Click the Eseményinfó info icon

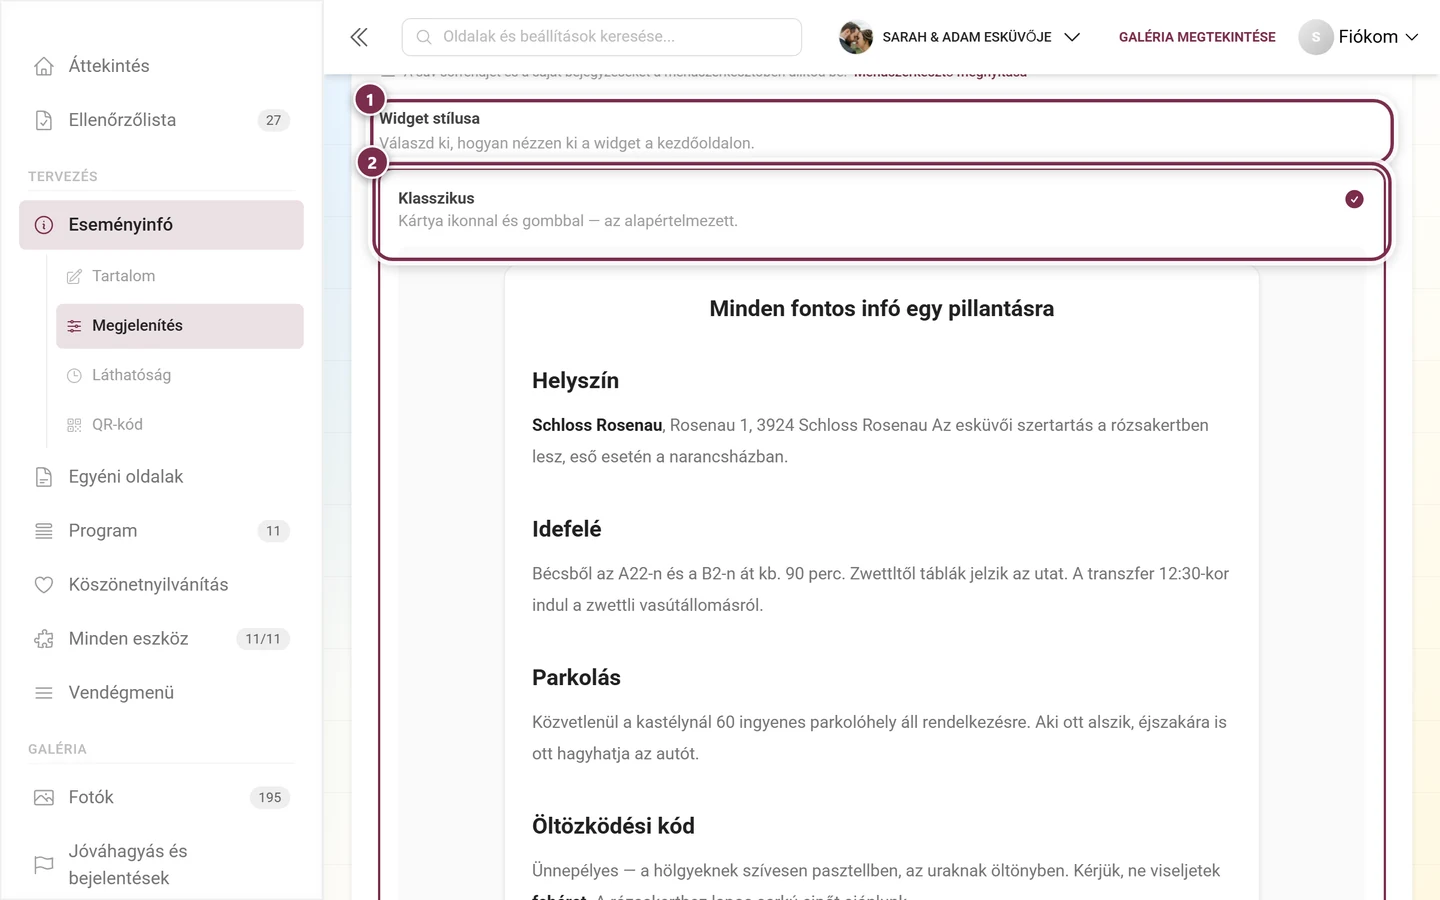click(x=44, y=225)
